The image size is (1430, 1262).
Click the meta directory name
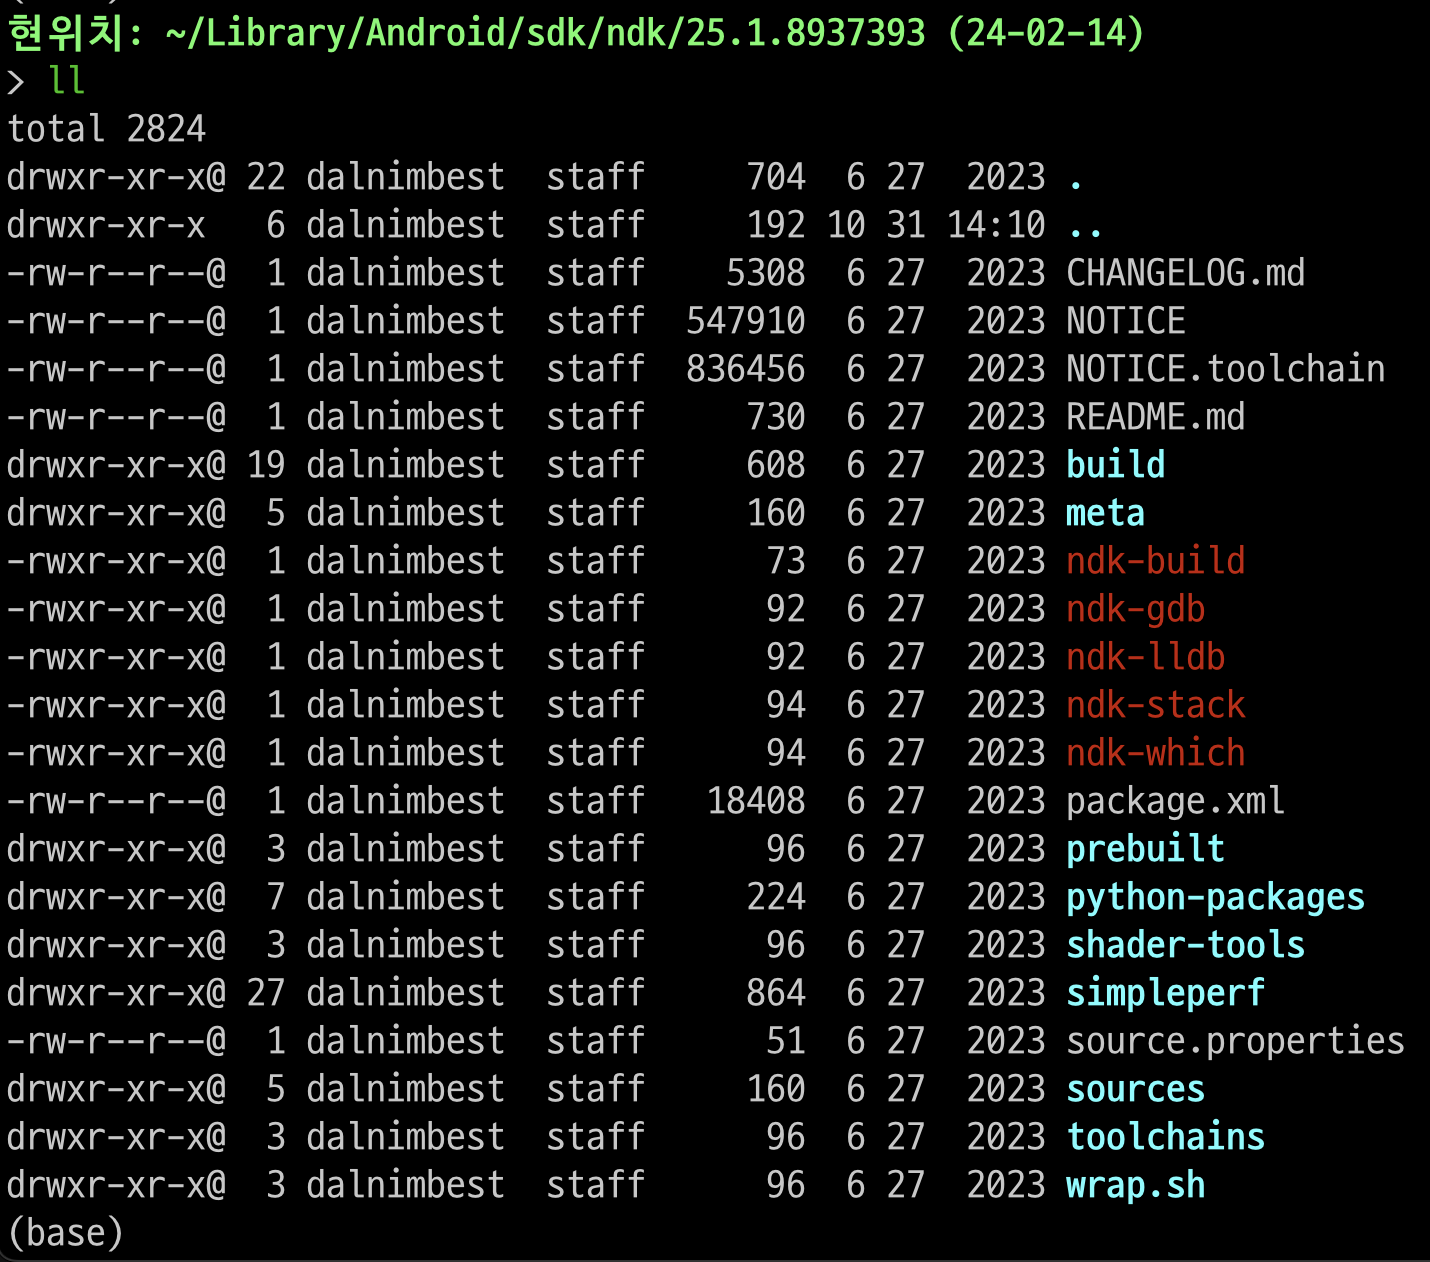[1105, 513]
